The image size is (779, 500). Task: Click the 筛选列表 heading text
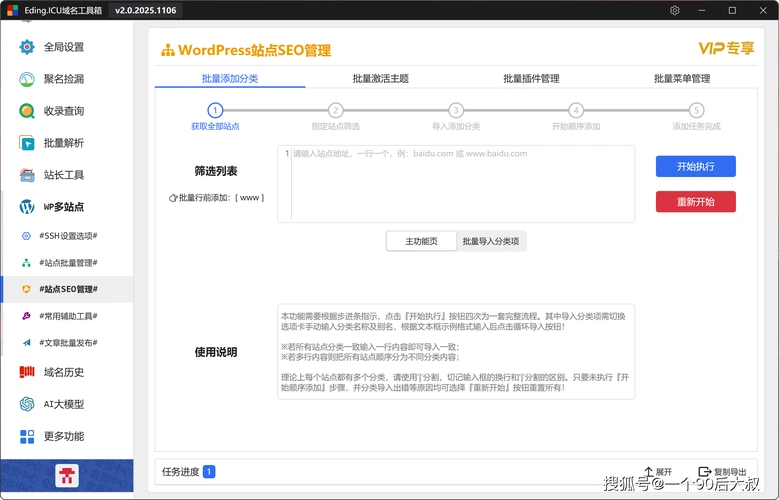pos(216,171)
